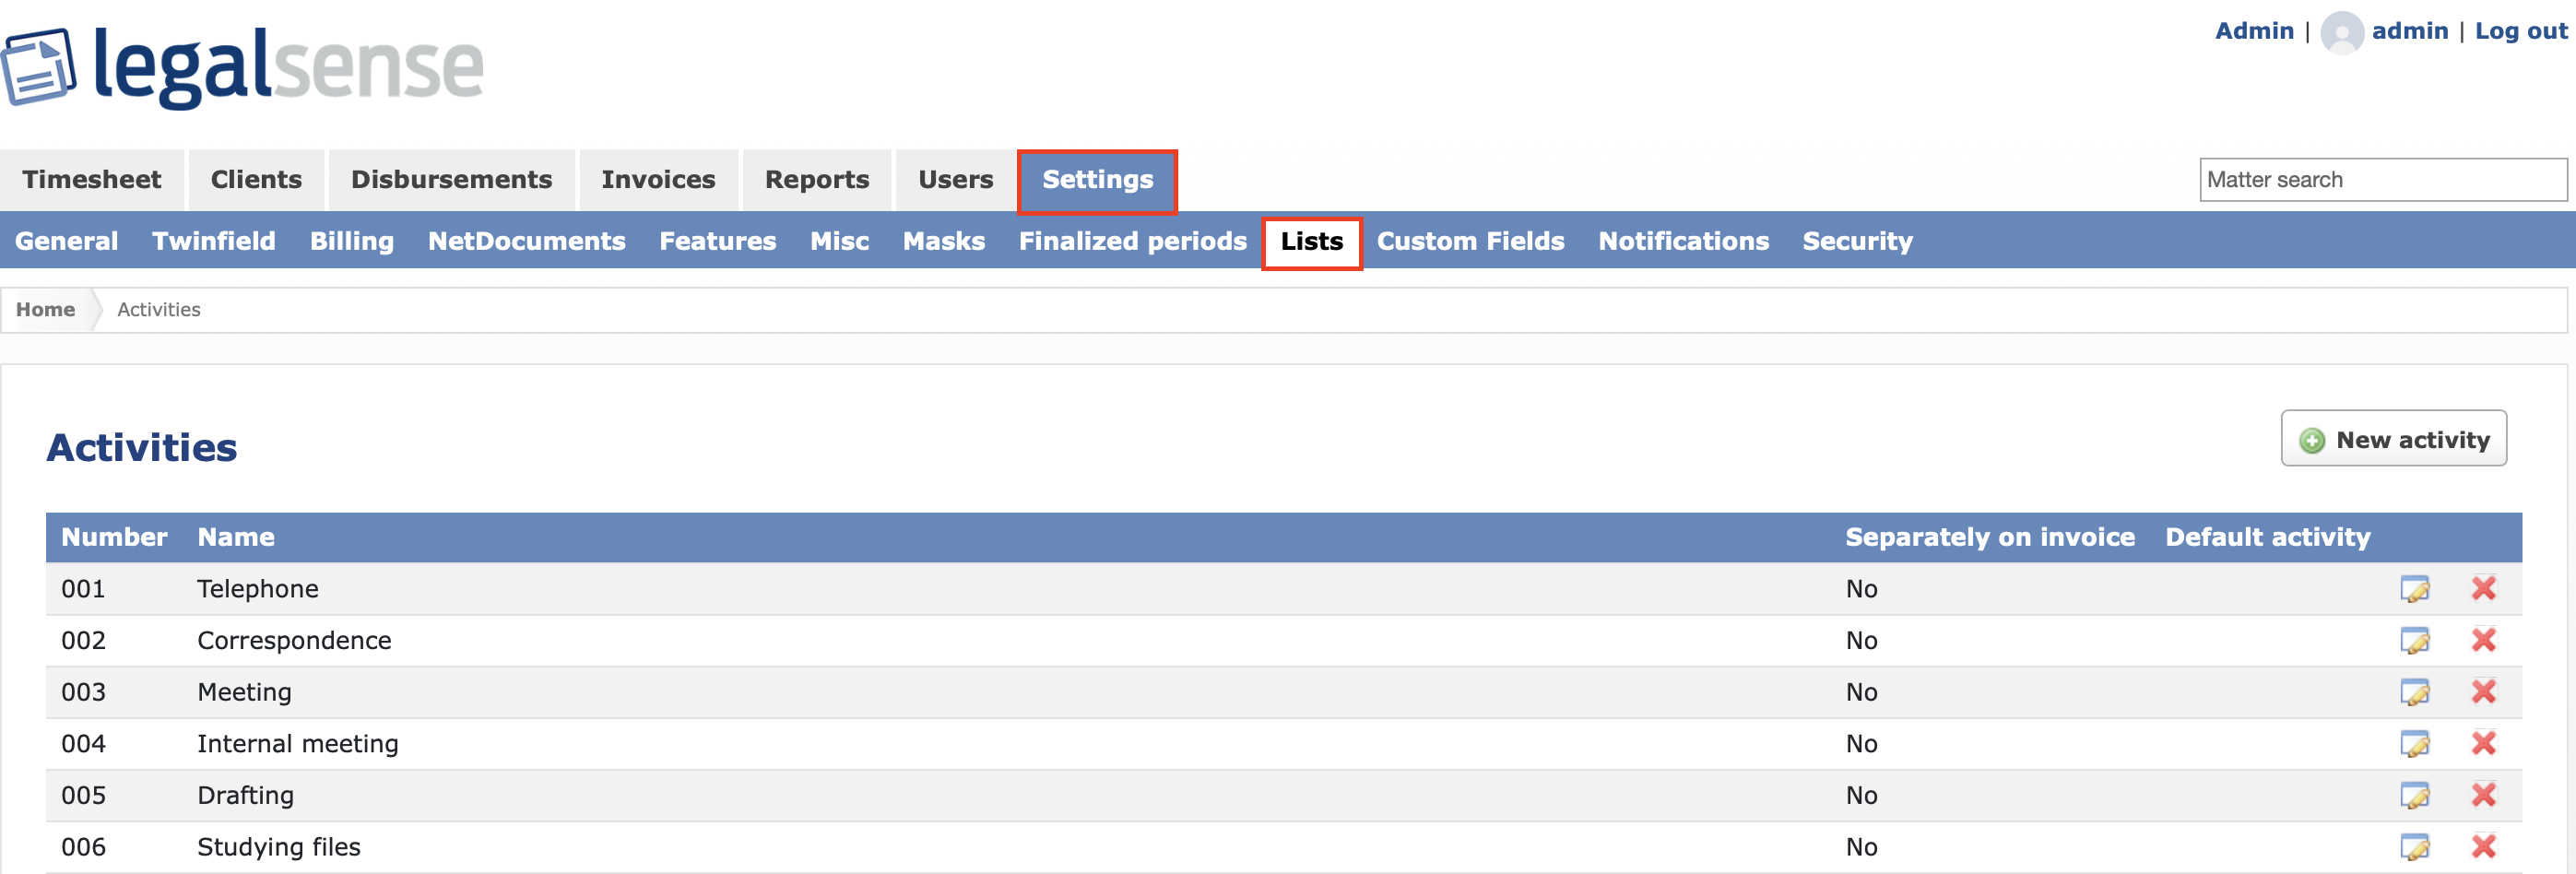Edit the Correspondence activity

2414,641
